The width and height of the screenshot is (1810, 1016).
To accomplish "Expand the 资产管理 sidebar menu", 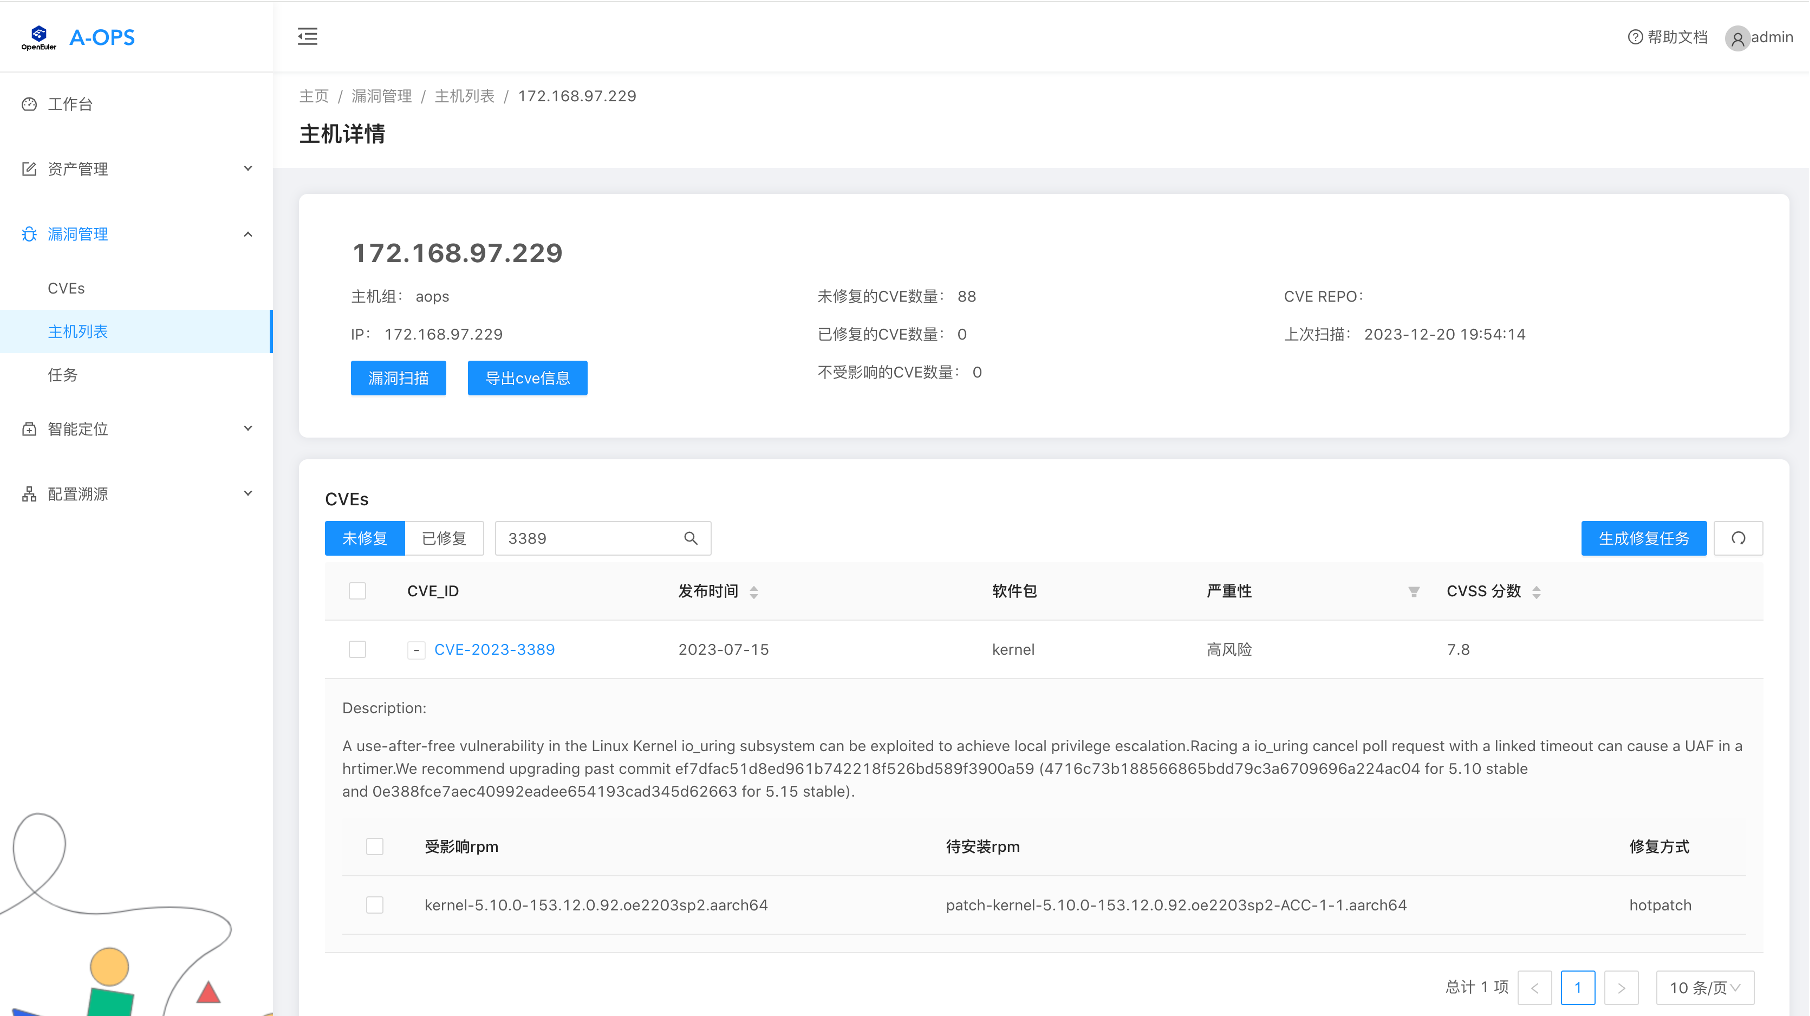I will tap(136, 169).
